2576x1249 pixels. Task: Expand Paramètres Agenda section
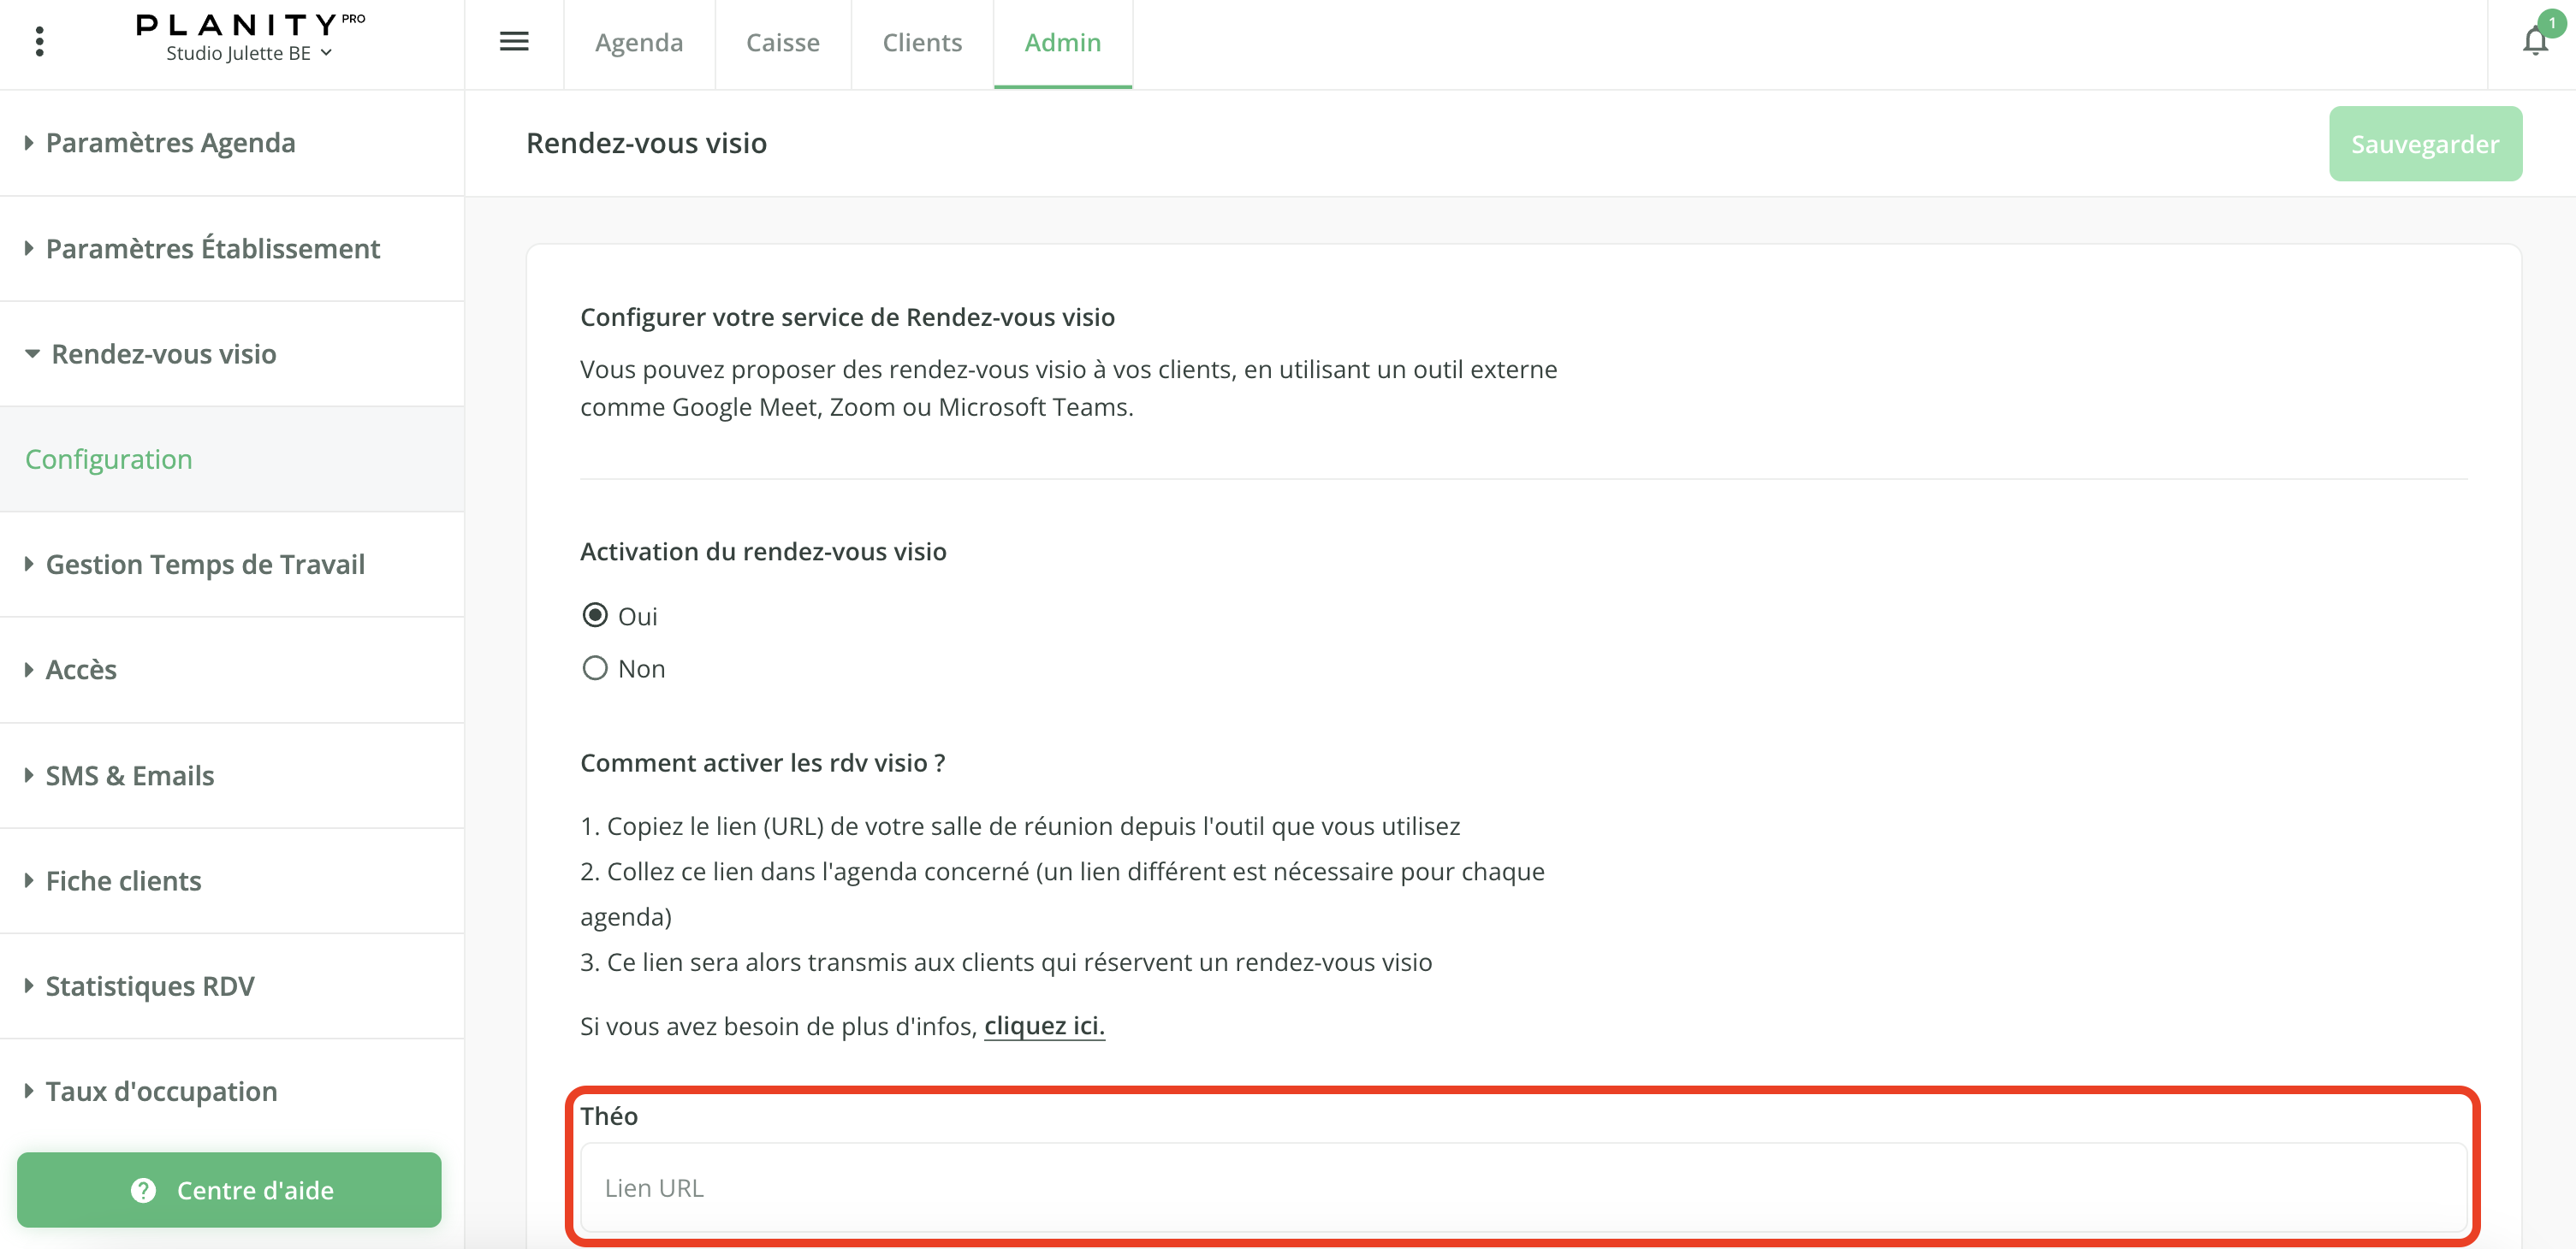point(170,143)
